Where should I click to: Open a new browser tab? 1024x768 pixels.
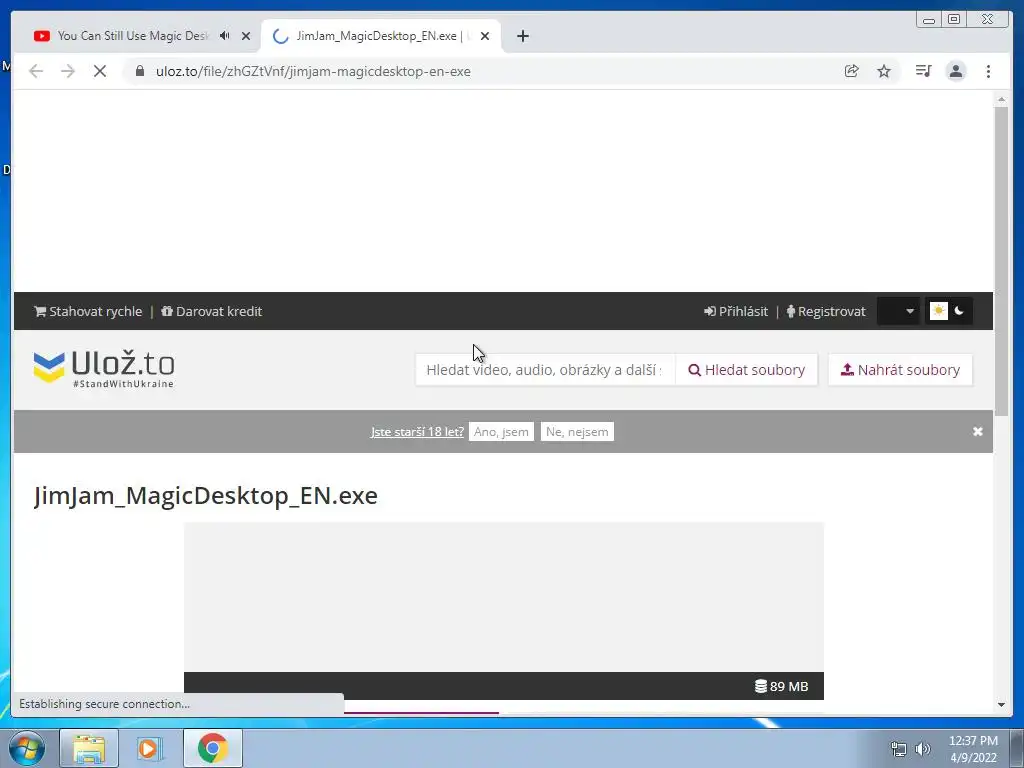(x=522, y=36)
